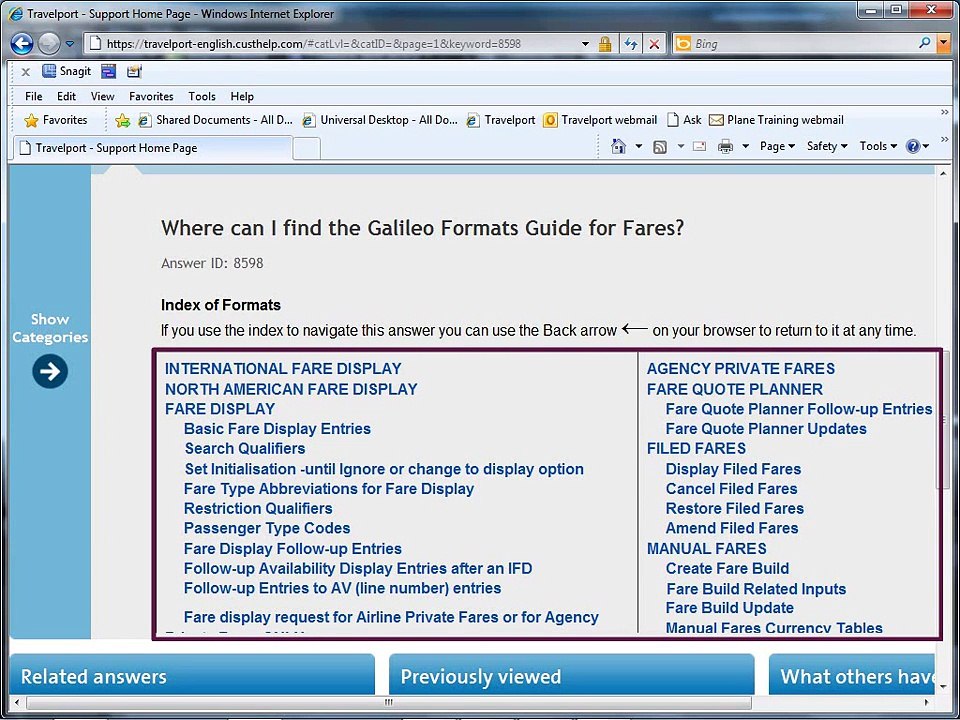Screen dimensions: 960x720
Task: Click the Related answers panel header
Action: (x=192, y=675)
